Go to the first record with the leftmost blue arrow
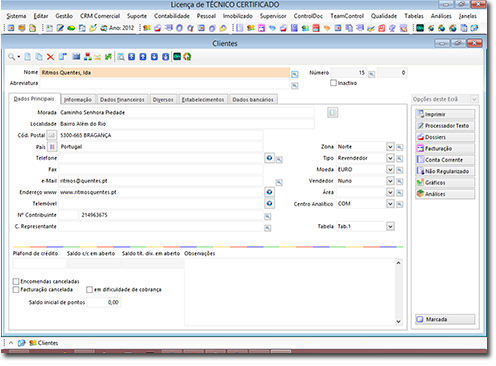This screenshot has height=366, width=496. pos(132,57)
